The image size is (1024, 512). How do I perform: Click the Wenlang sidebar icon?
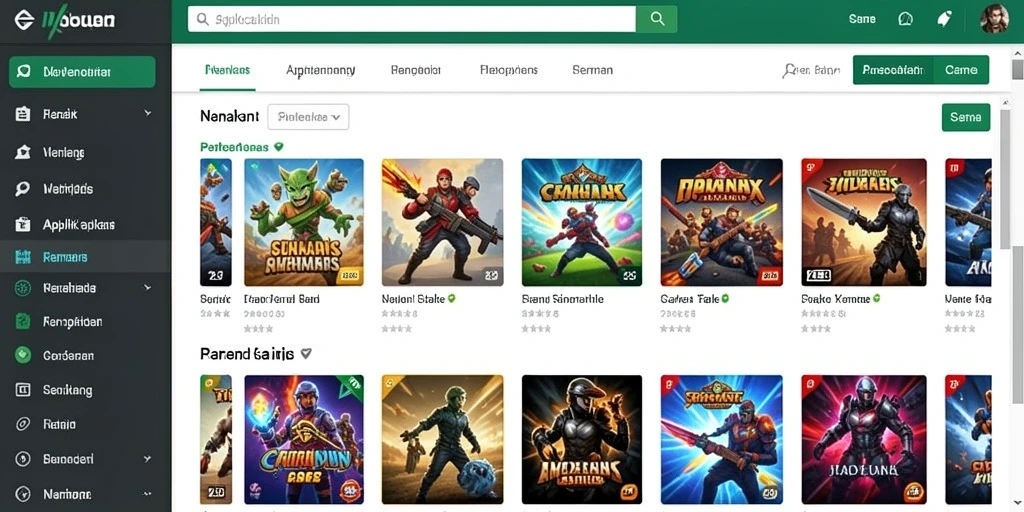tap(23, 153)
